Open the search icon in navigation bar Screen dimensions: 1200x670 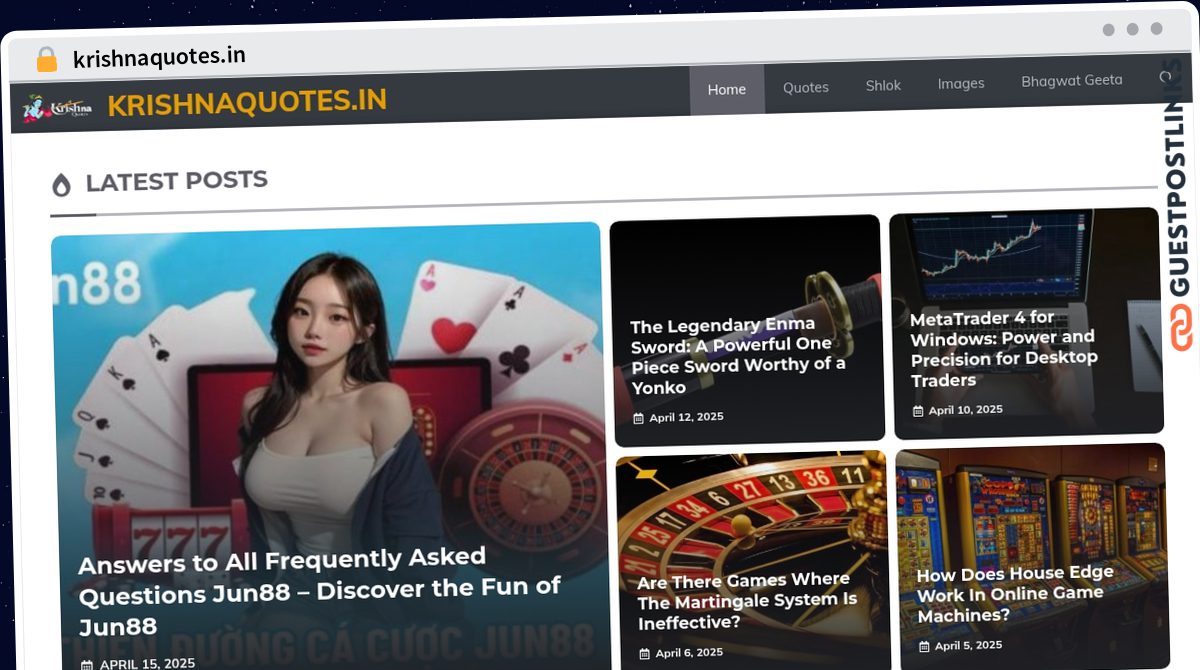(1166, 77)
